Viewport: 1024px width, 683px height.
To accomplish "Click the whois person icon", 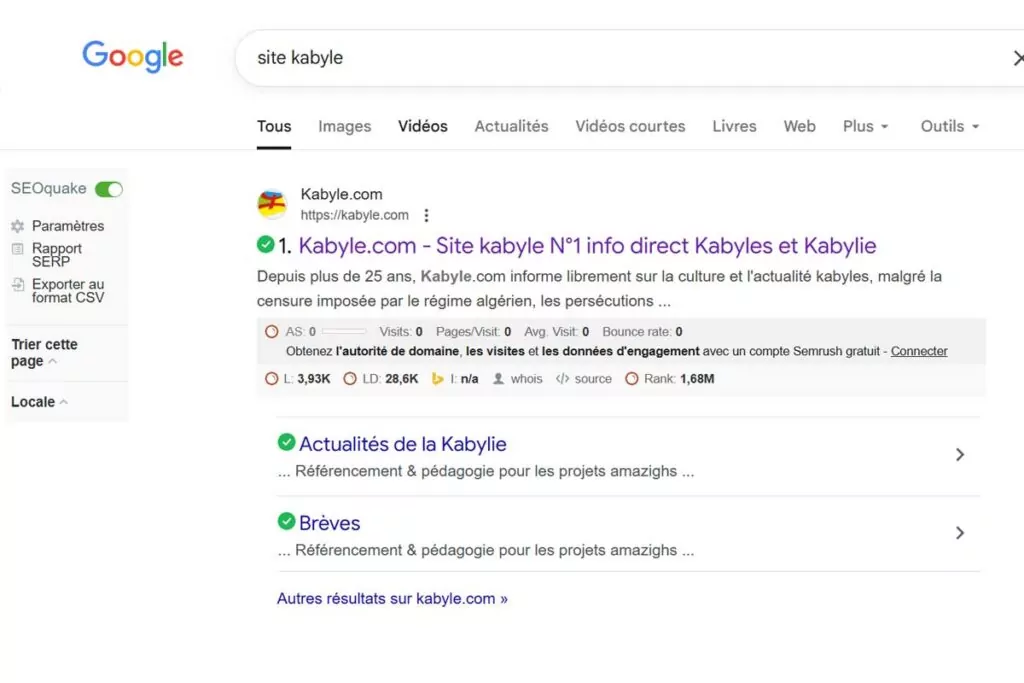I will tap(498, 379).
